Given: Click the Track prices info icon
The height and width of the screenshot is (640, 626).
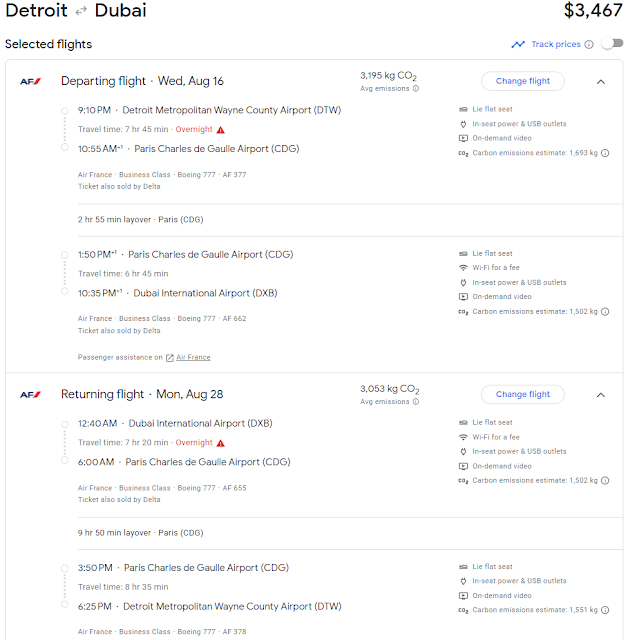Looking at the screenshot, I should pos(588,44).
